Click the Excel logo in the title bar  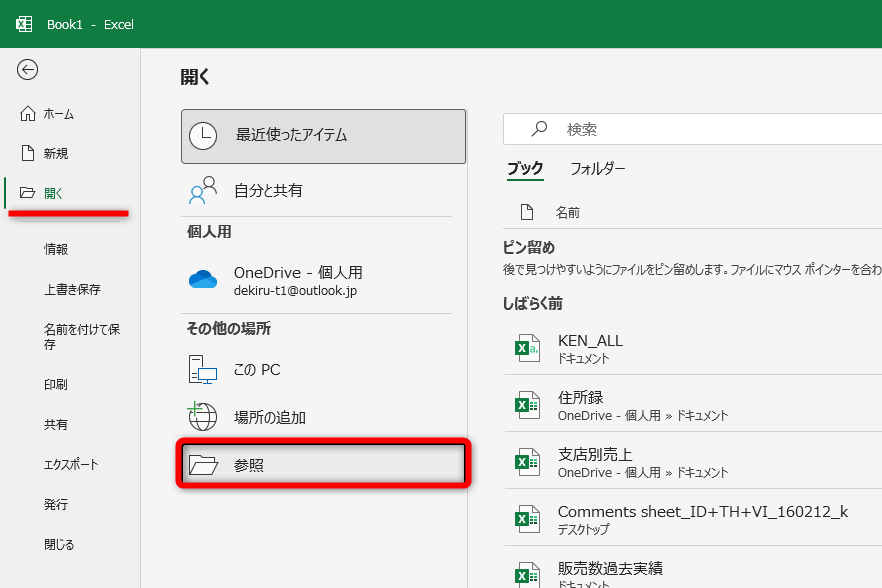(24, 24)
